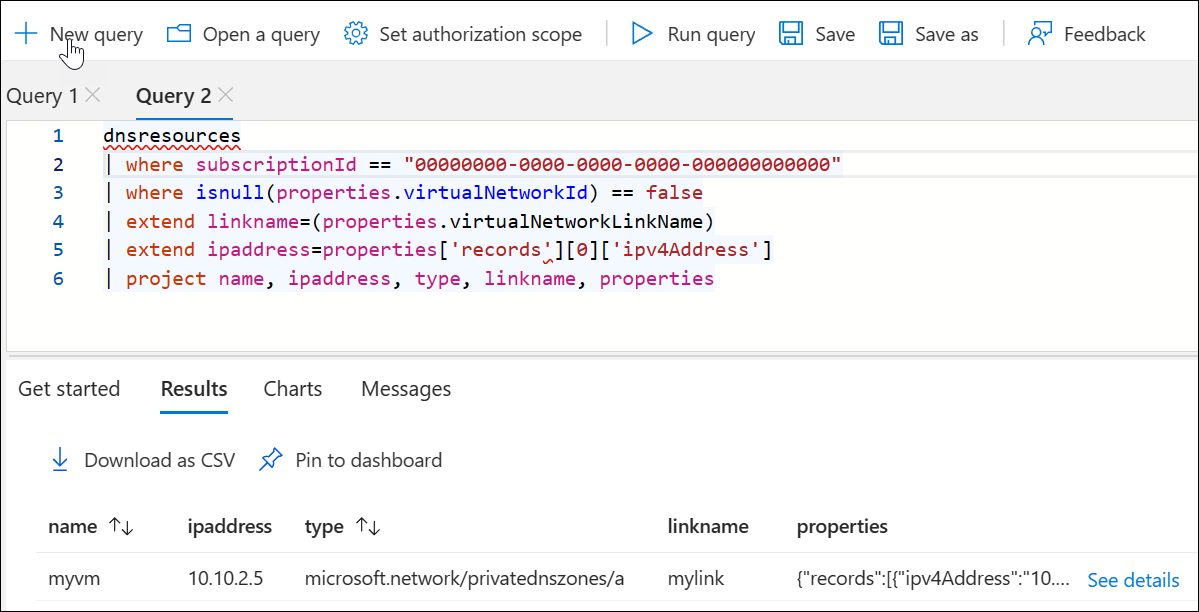
Task: Click the Save as disk icon
Action: [x=891, y=34]
